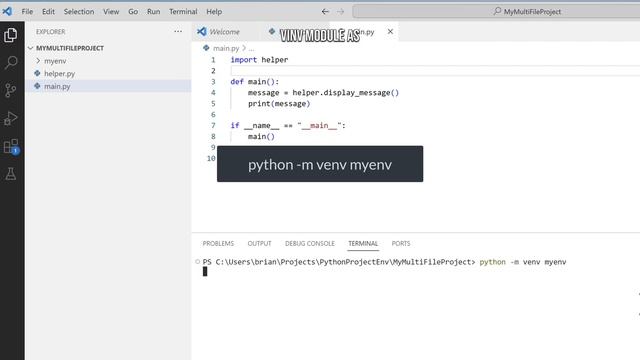Click the Go Forward arrow
Screen dimensions: 640x360
[340, 11]
